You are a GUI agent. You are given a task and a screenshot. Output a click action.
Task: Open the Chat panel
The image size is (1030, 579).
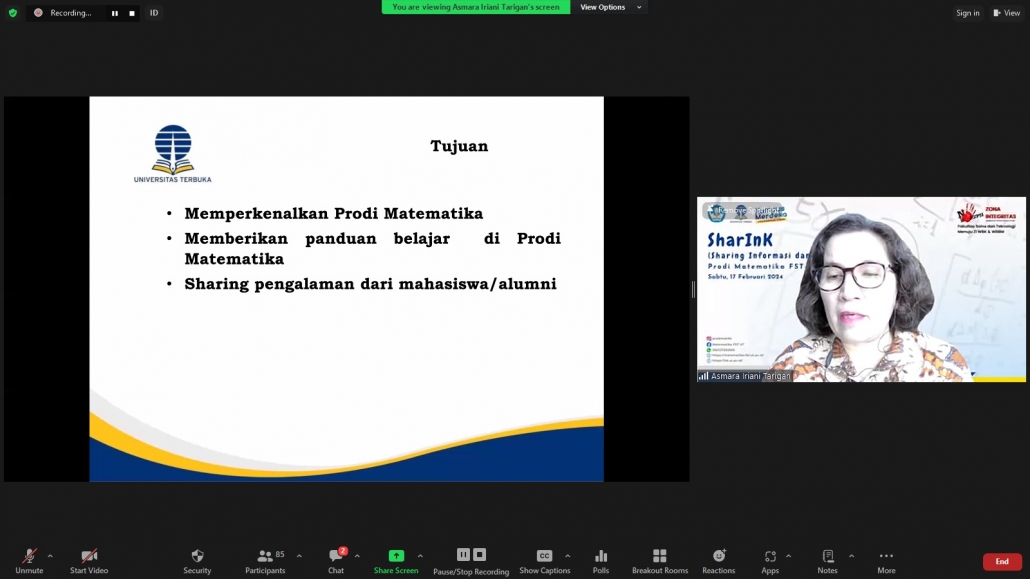pyautogui.click(x=336, y=562)
